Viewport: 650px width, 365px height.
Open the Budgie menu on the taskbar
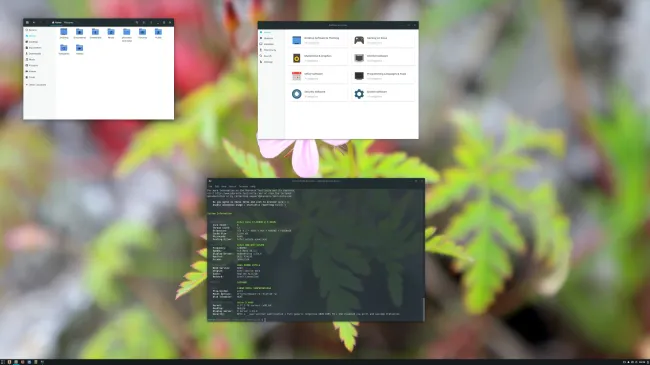(2, 362)
